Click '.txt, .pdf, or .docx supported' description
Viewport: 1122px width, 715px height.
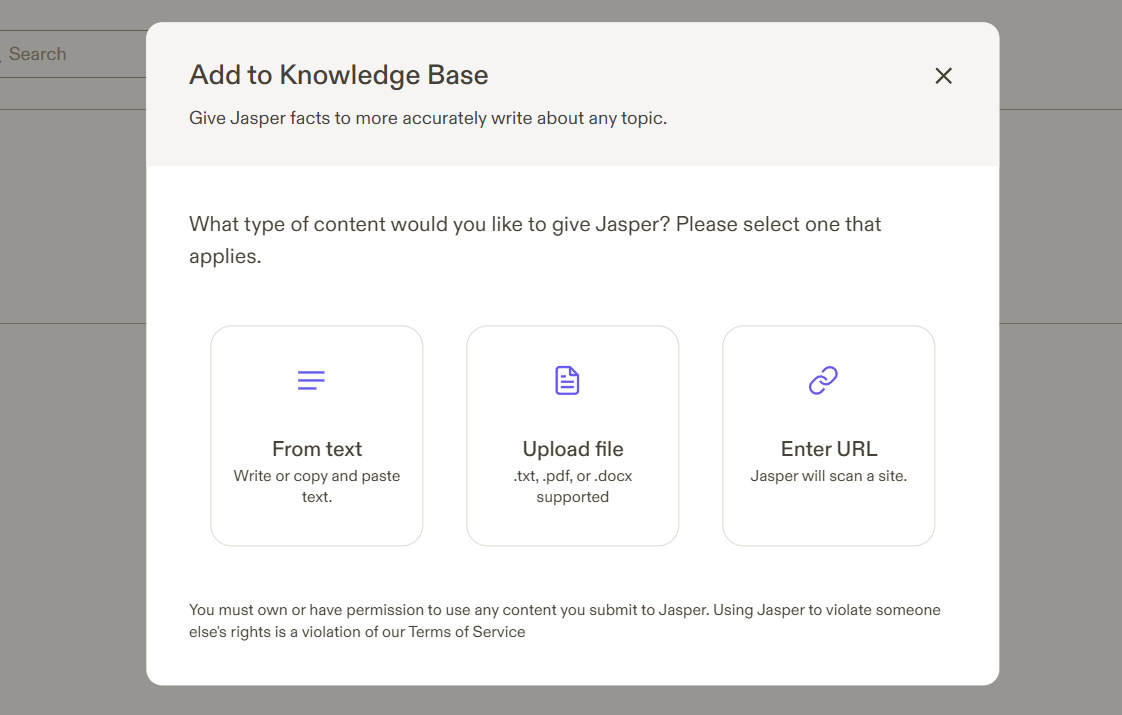(572, 486)
